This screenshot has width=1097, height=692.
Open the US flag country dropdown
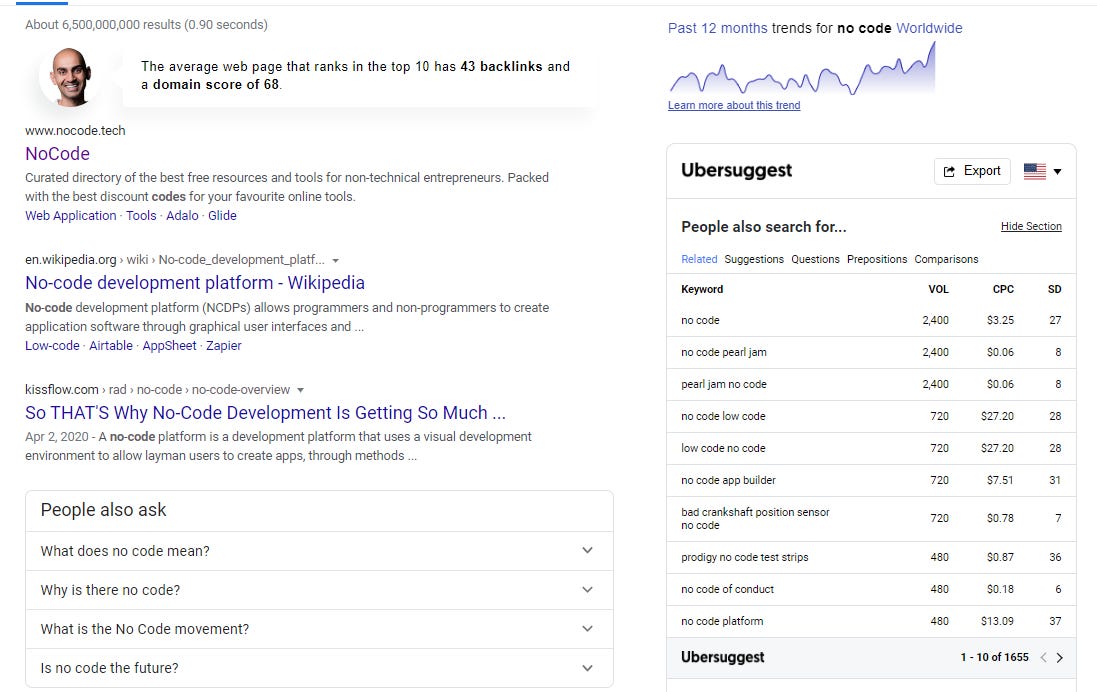1042,171
